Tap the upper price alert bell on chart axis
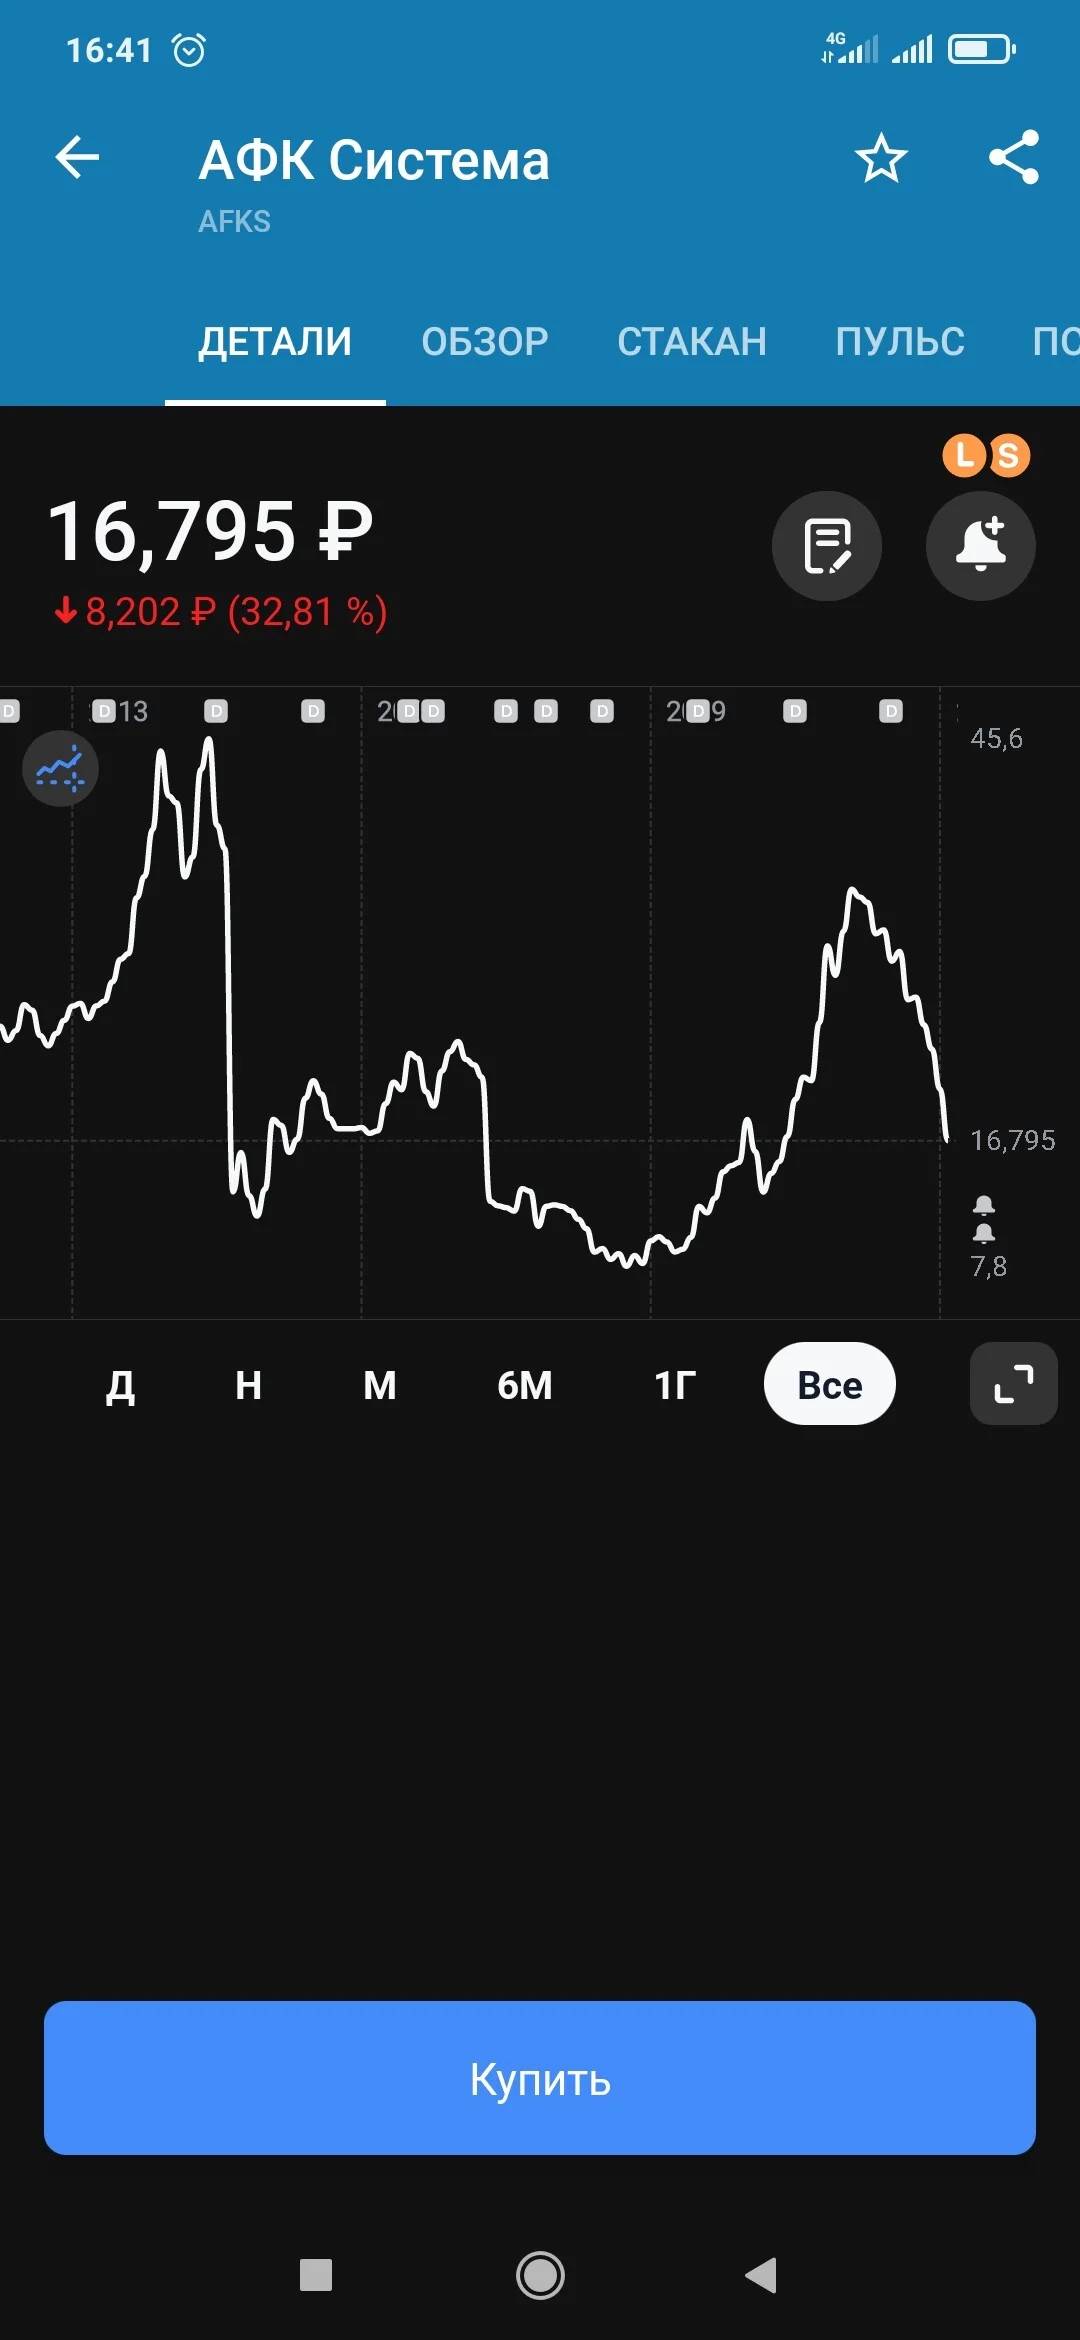The width and height of the screenshot is (1080, 2340). [984, 1205]
